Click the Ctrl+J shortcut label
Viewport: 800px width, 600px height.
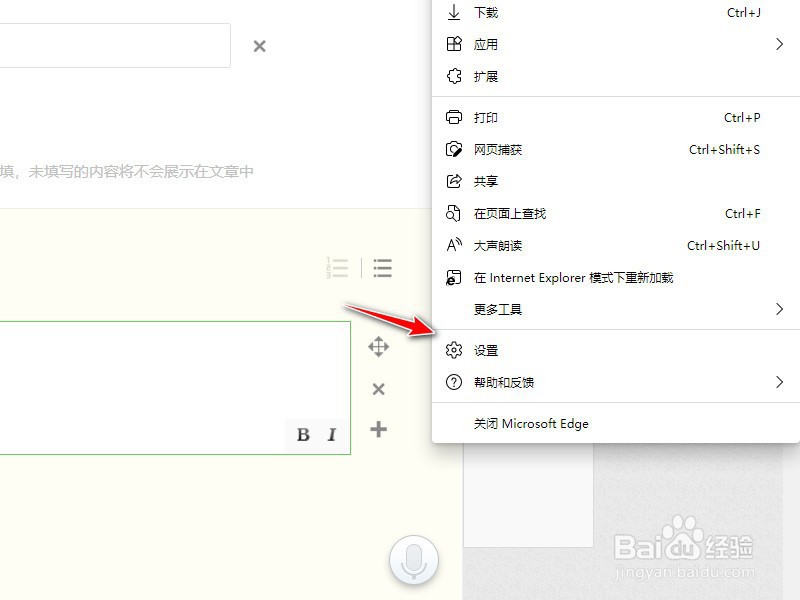pyautogui.click(x=743, y=13)
